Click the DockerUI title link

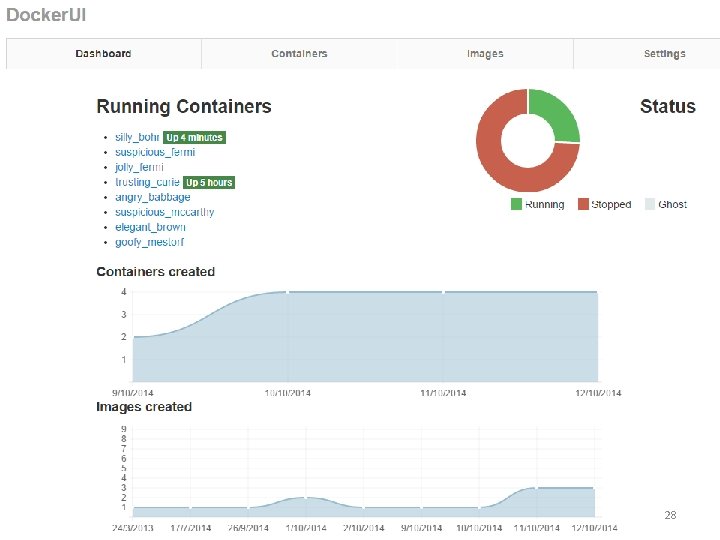[46, 15]
